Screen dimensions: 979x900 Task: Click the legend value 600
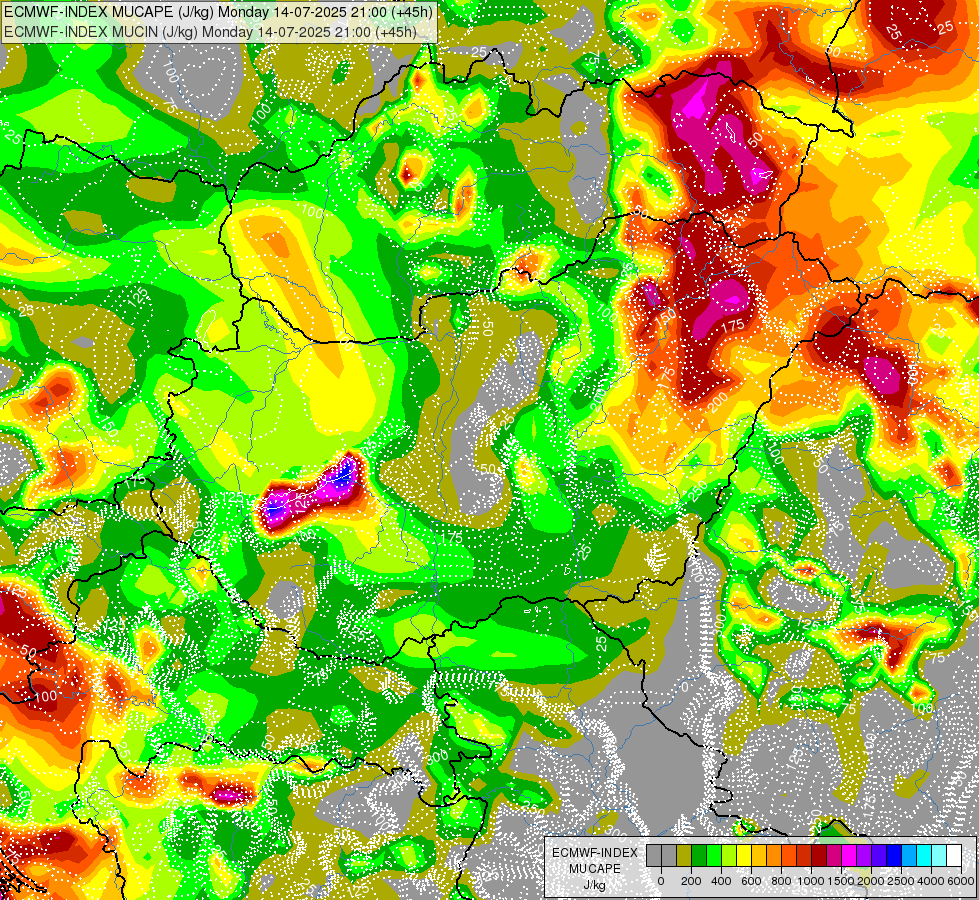751,881
